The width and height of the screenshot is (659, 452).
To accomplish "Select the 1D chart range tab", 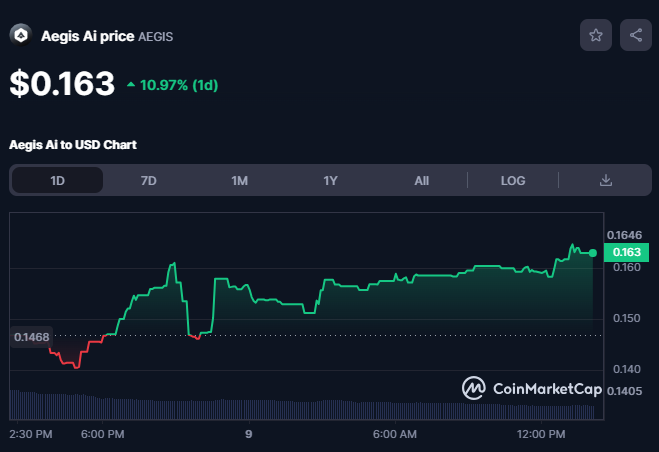I will coord(58,180).
